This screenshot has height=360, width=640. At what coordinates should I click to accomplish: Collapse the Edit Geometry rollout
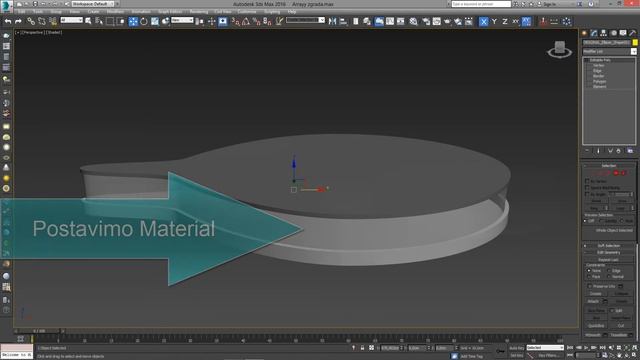click(609, 253)
